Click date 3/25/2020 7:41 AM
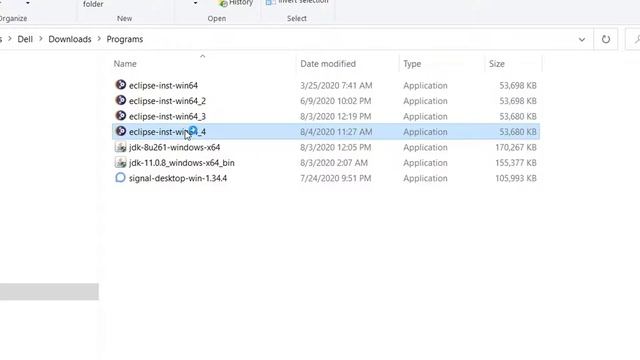Image resolution: width=640 pixels, height=360 pixels. [336, 85]
